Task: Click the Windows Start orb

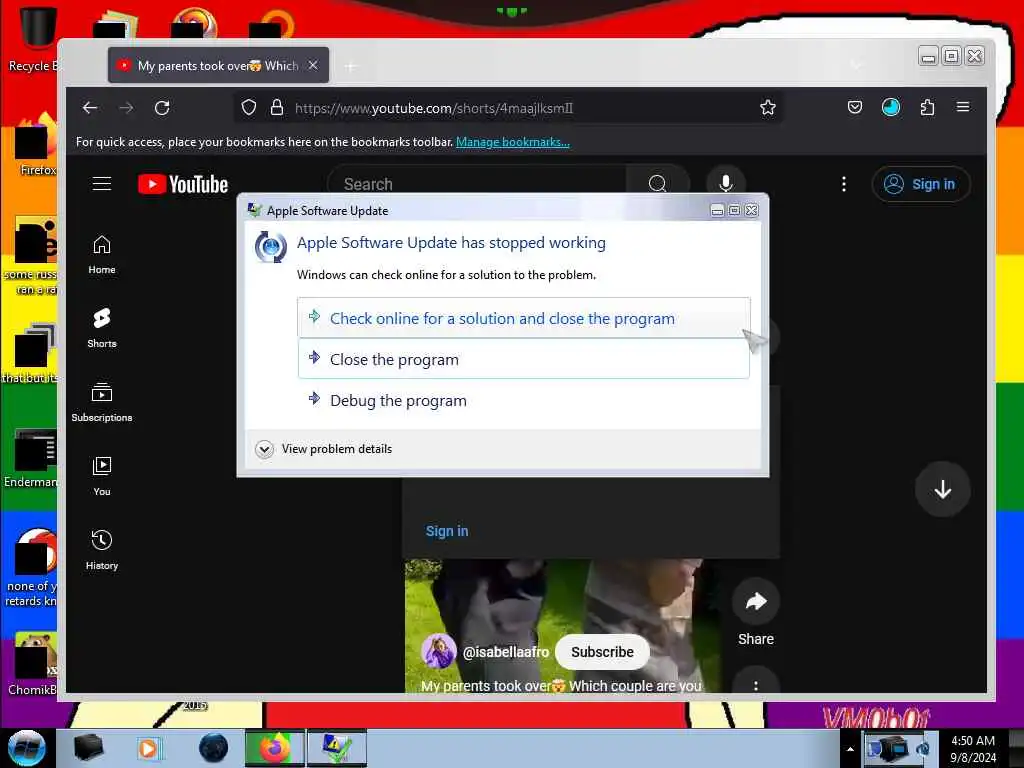Action: click(27, 748)
